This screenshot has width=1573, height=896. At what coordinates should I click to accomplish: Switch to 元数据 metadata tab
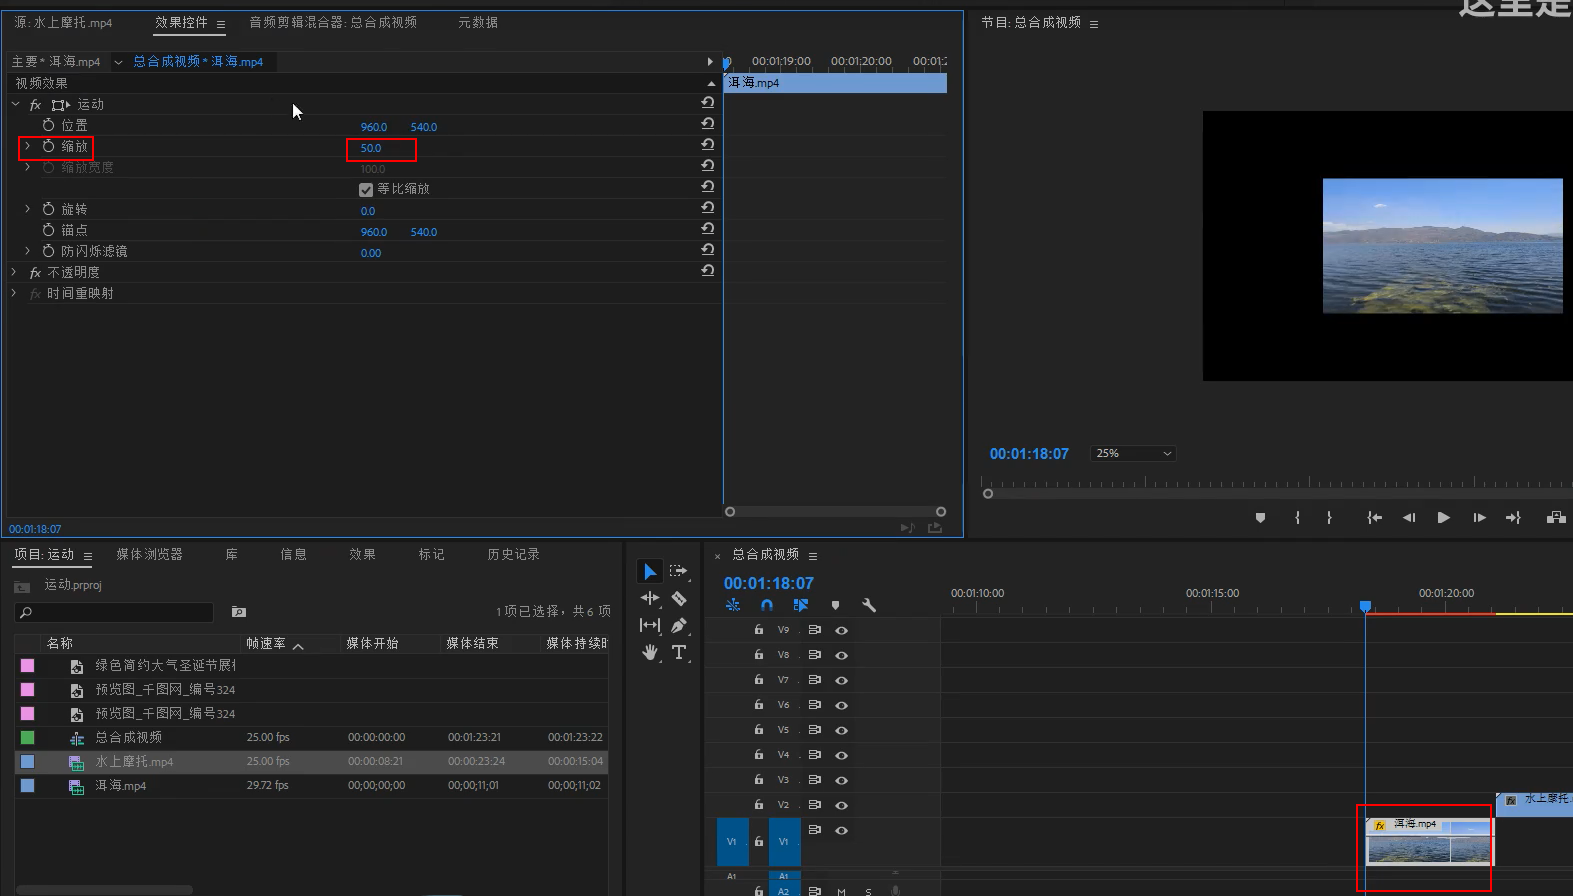pyautogui.click(x=478, y=22)
